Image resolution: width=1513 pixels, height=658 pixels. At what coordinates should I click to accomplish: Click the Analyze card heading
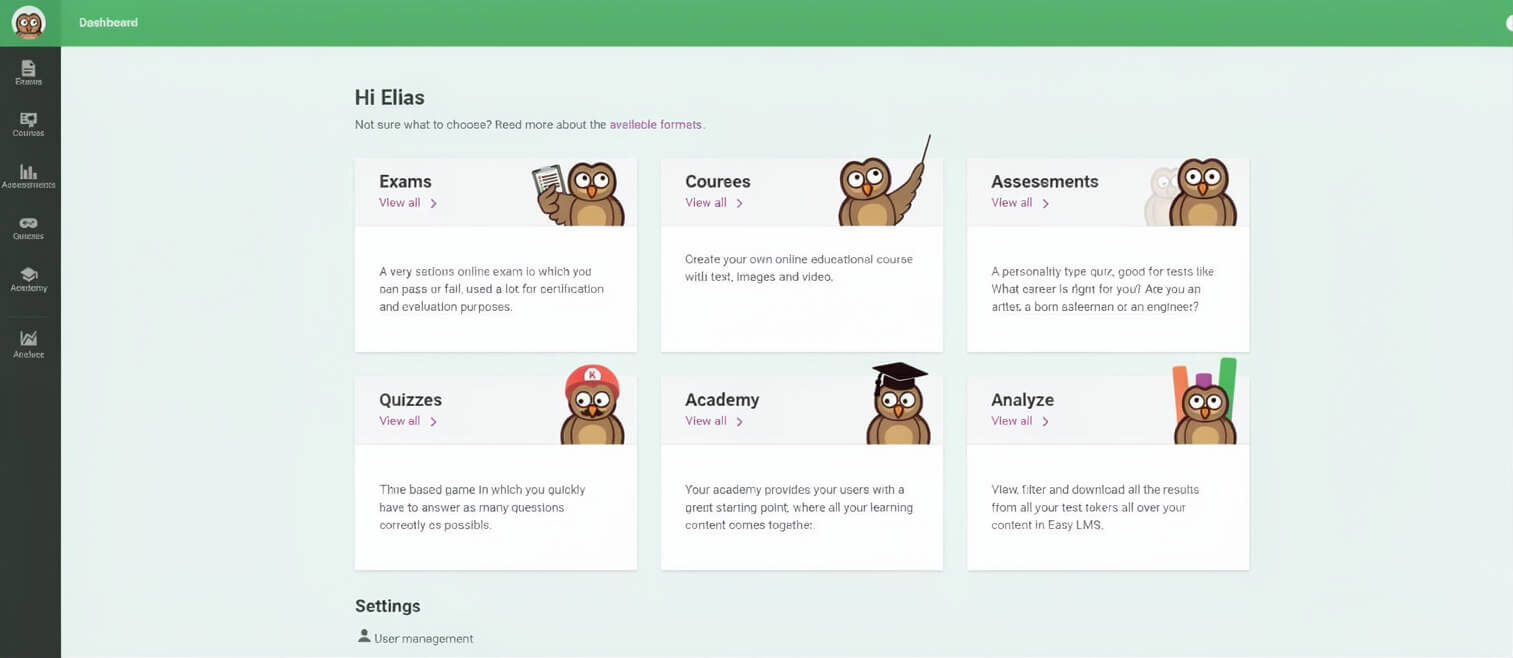click(1022, 400)
